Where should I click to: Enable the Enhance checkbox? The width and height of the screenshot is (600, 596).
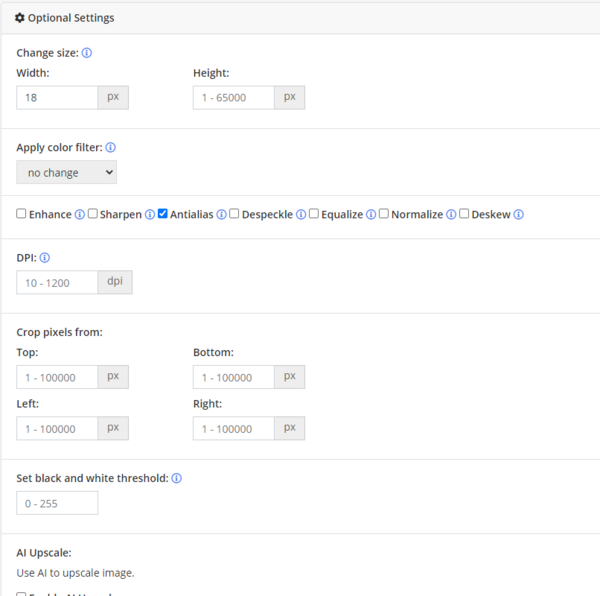coord(21,213)
